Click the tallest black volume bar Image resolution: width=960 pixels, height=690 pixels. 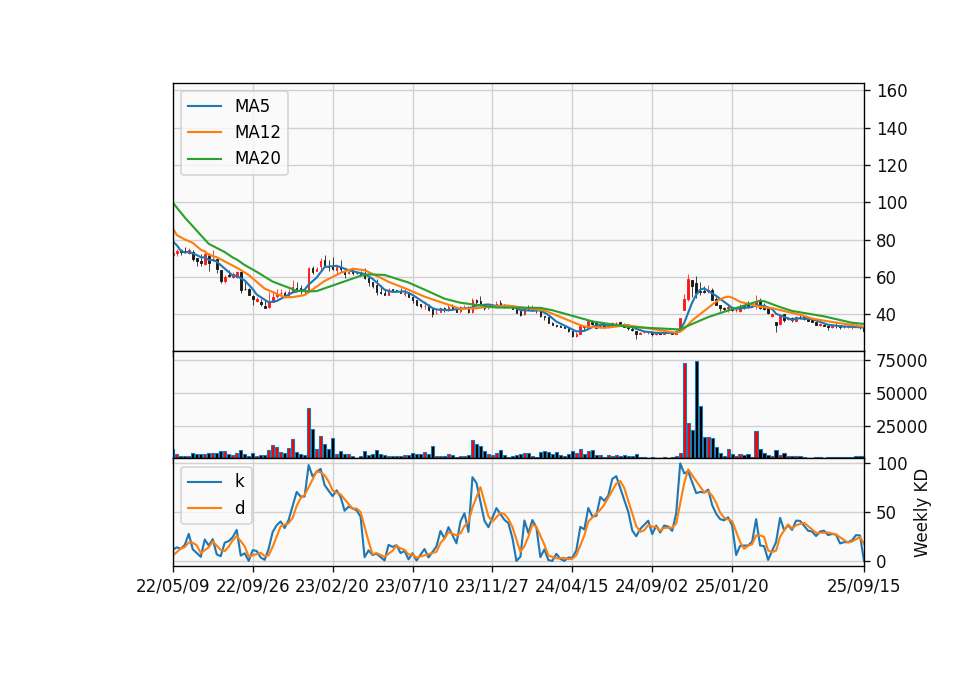pos(696,410)
